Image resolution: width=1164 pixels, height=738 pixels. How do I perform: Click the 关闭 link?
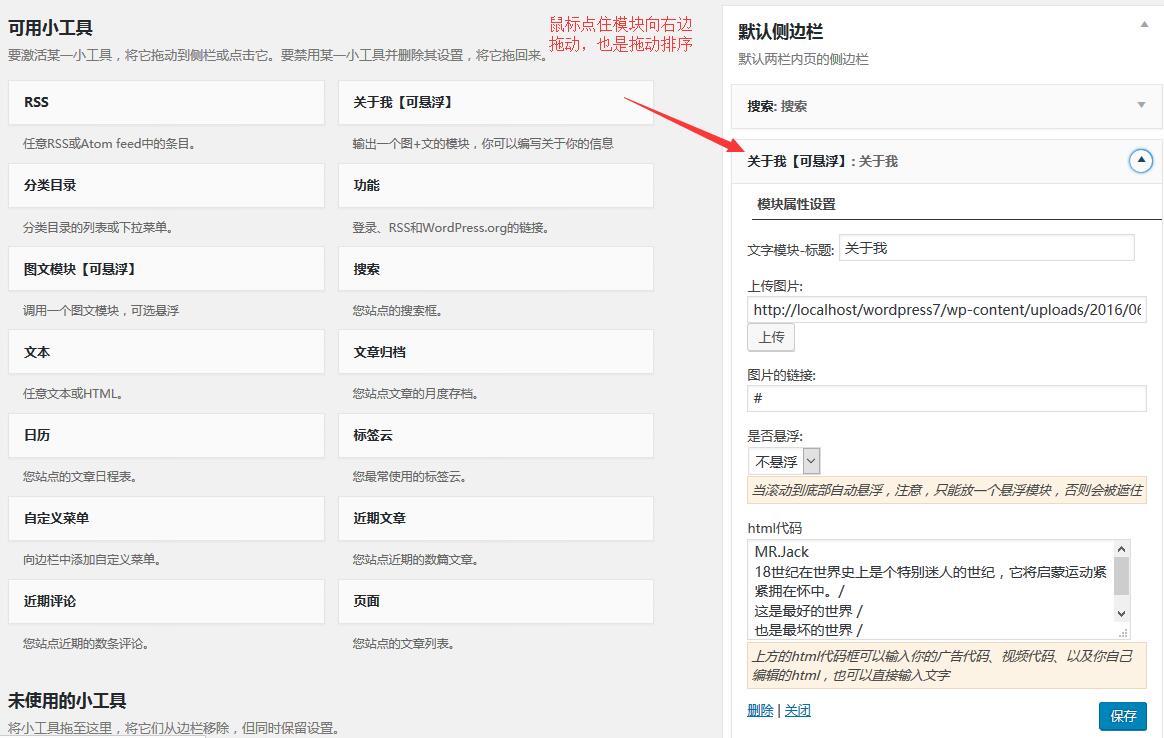click(797, 710)
